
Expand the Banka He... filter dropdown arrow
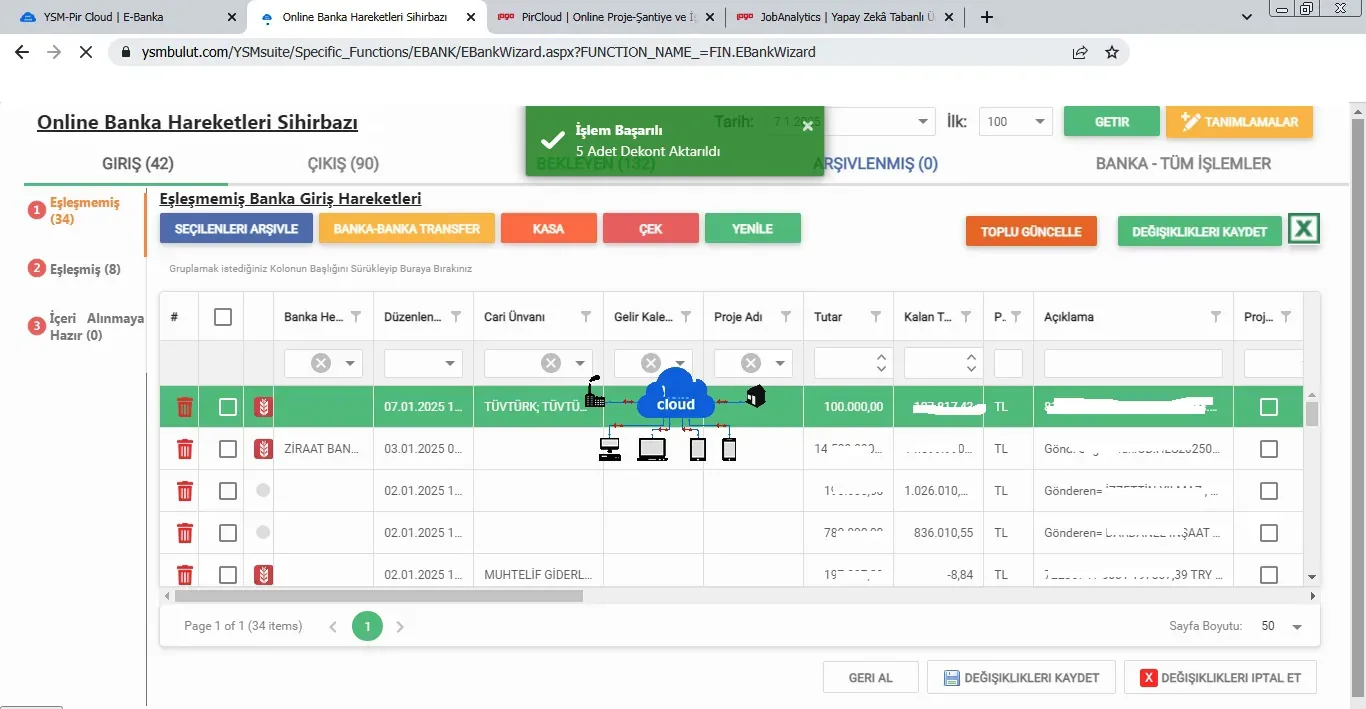350,363
